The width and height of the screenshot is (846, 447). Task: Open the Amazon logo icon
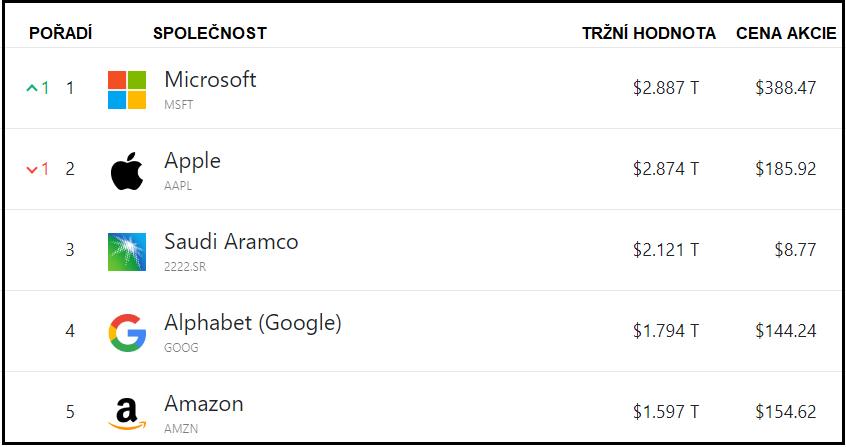[127, 414]
